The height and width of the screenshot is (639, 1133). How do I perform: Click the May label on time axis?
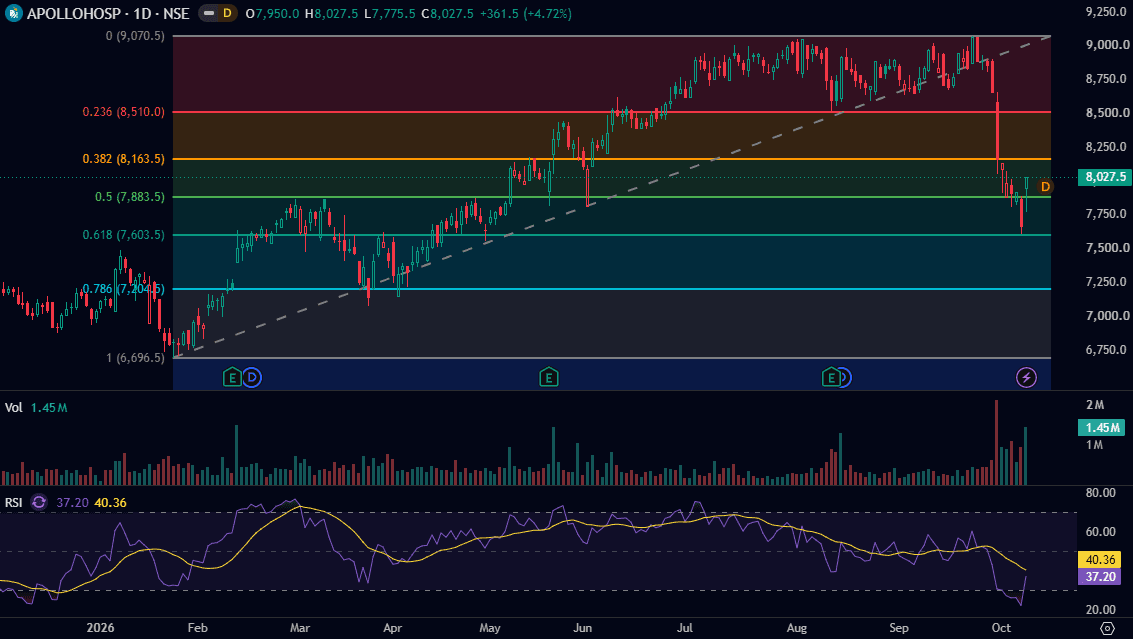(x=490, y=627)
